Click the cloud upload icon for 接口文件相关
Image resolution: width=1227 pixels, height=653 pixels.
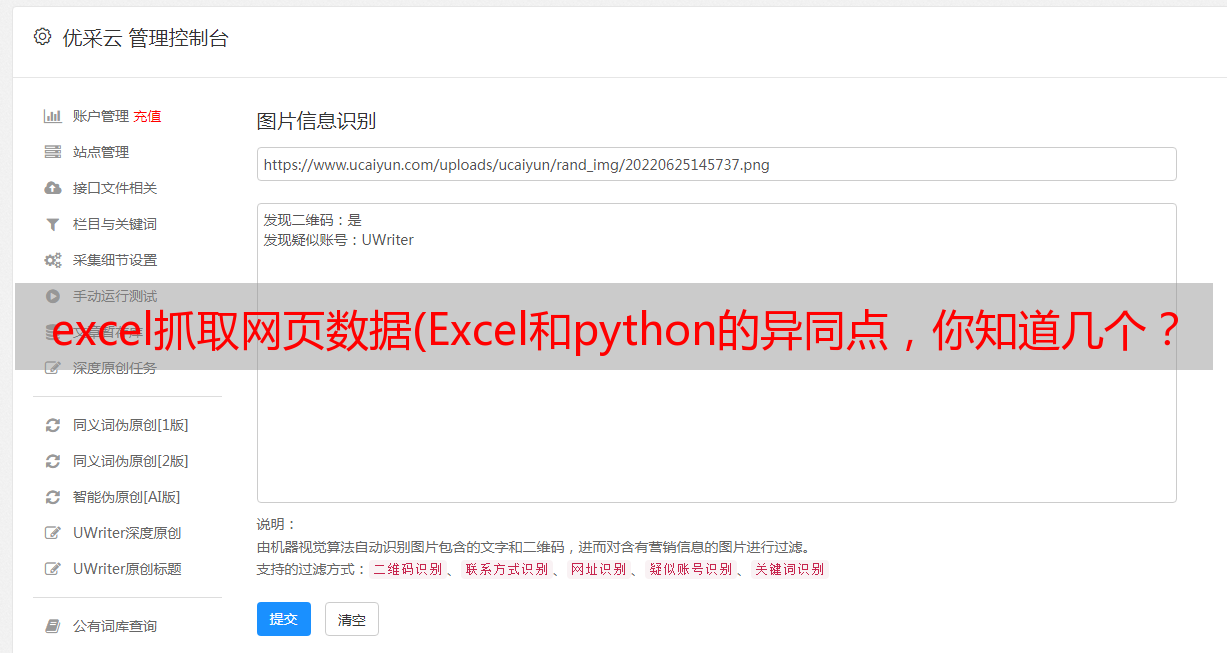tap(53, 188)
